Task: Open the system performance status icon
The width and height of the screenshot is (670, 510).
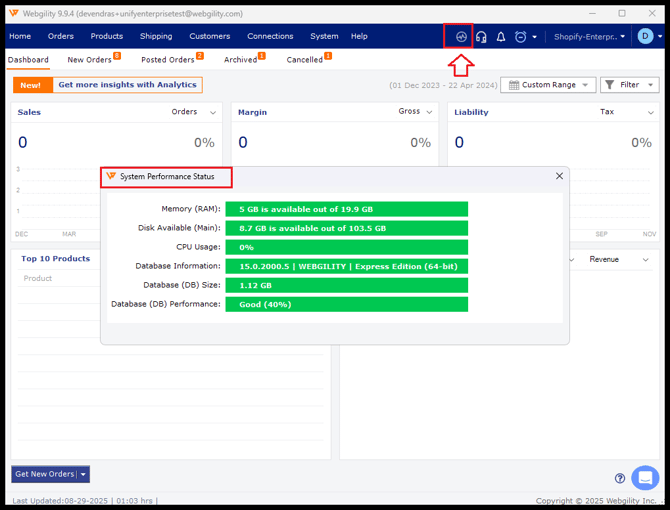Action: pos(461,37)
